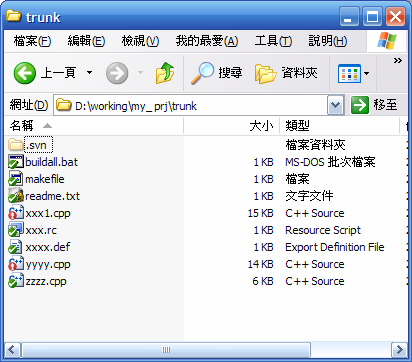Maximize the trunk window
Image resolution: width=412 pixels, height=362 pixels.
(372, 16)
